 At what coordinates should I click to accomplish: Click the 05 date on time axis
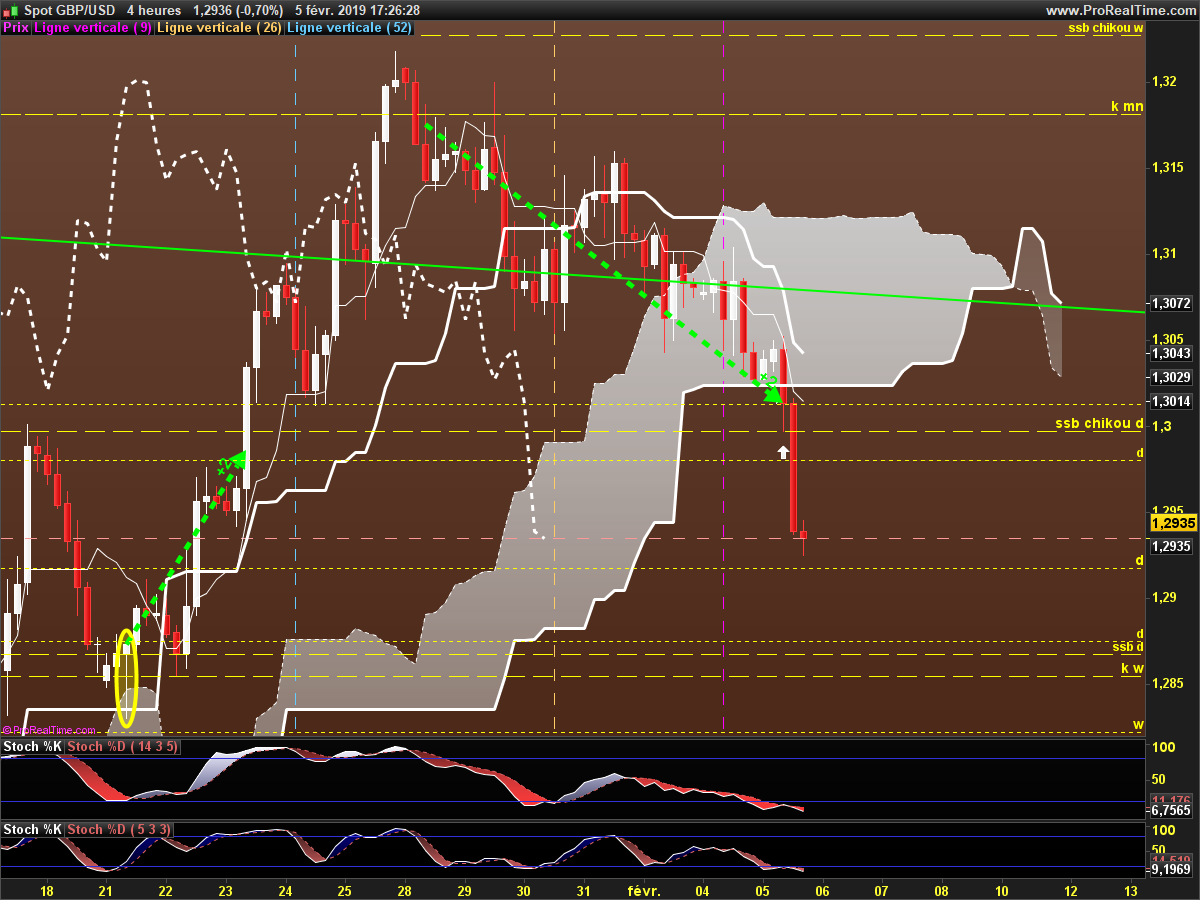coord(762,890)
